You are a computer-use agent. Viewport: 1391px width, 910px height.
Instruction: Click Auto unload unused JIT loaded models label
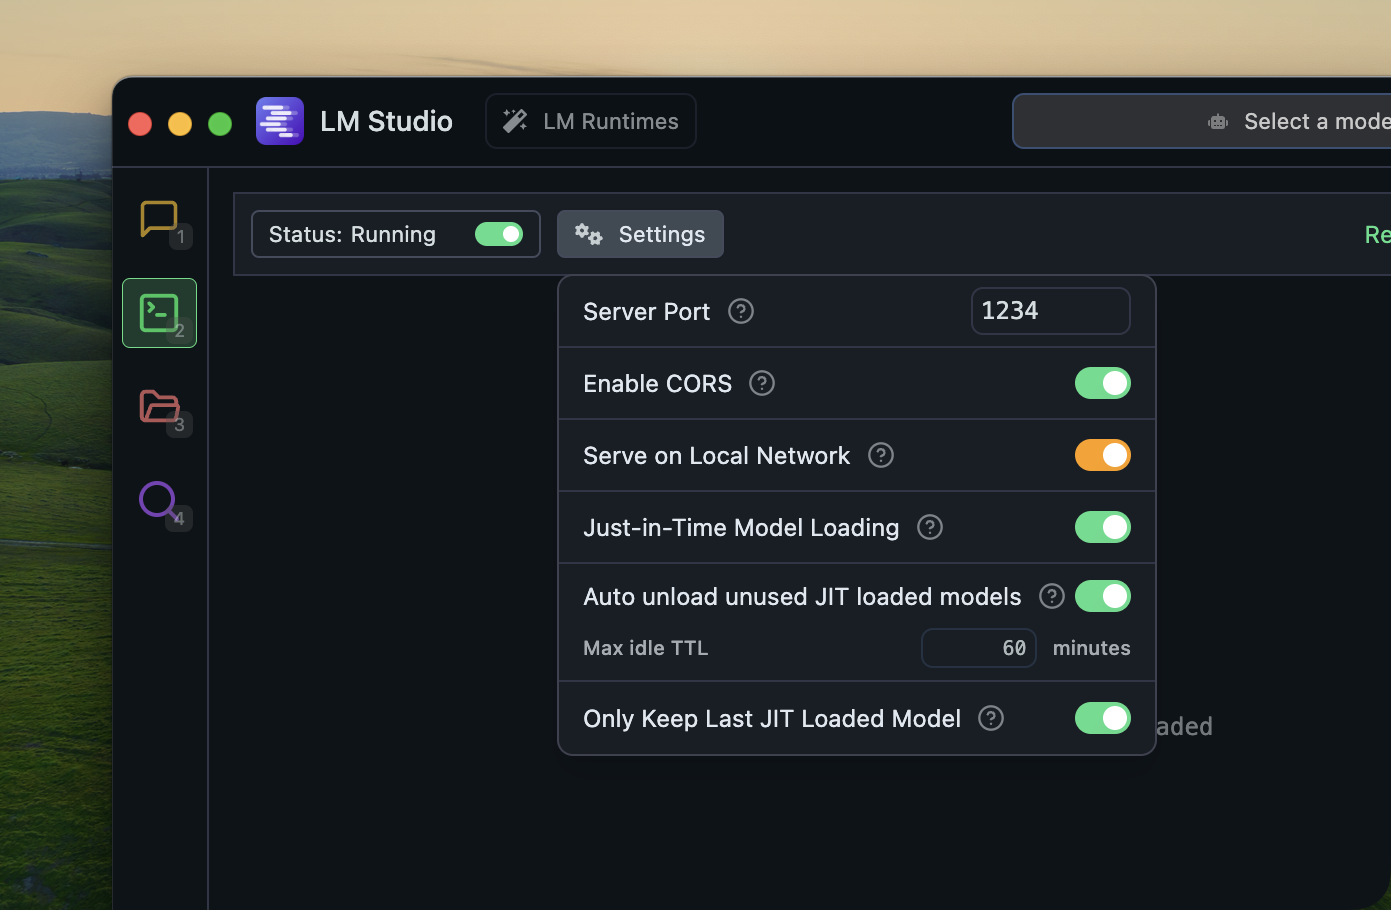[x=803, y=596]
